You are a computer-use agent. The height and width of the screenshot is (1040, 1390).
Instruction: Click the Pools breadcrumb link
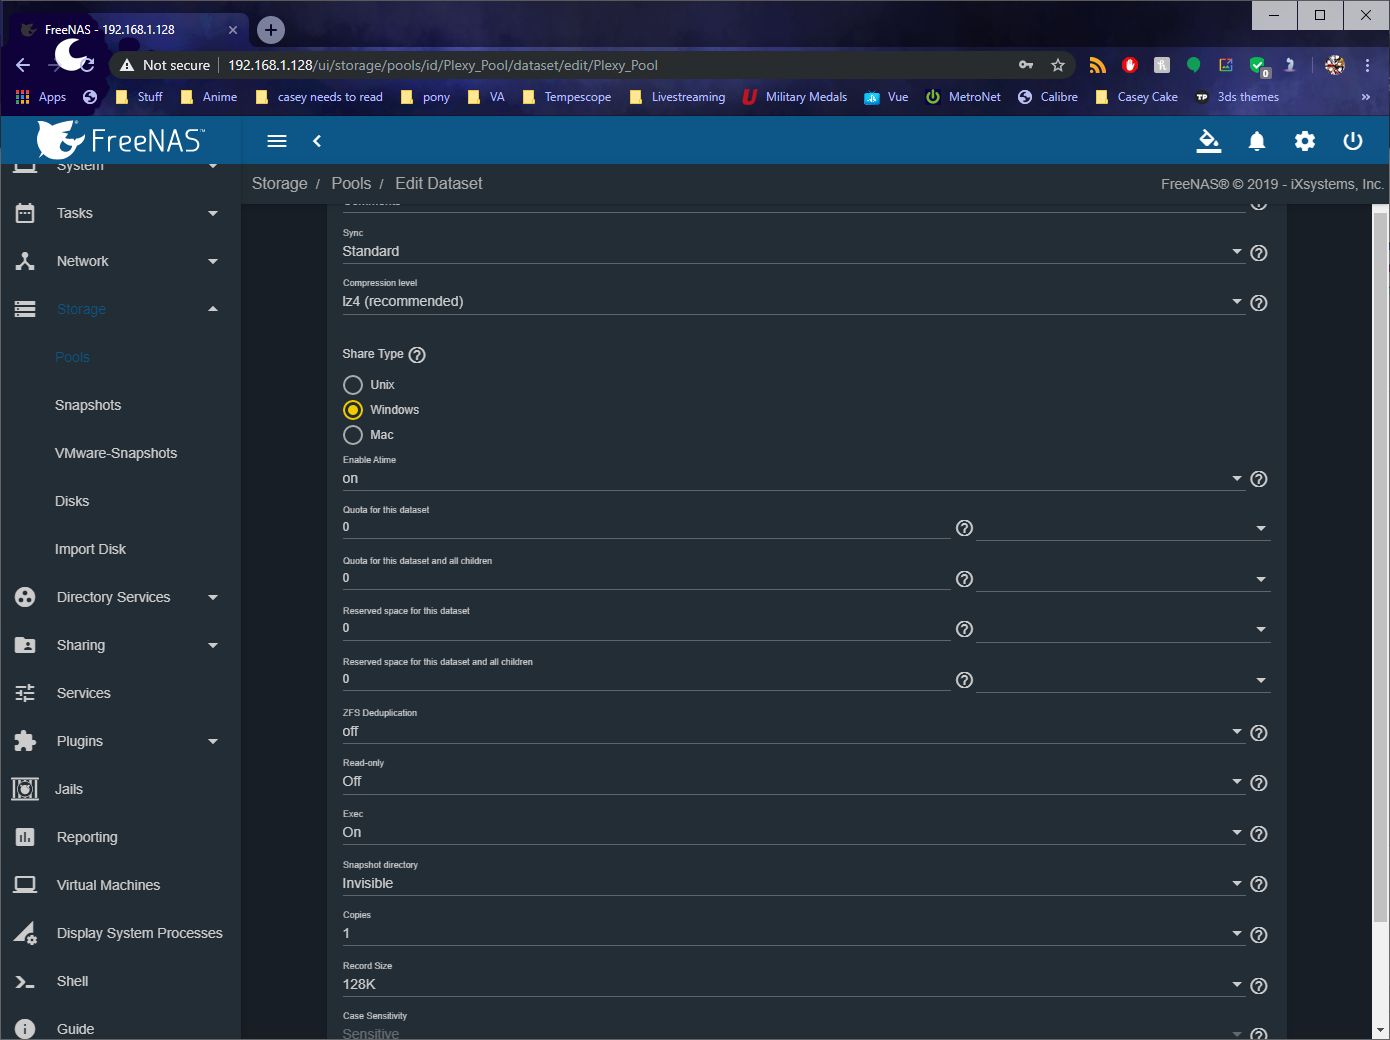[x=351, y=183]
